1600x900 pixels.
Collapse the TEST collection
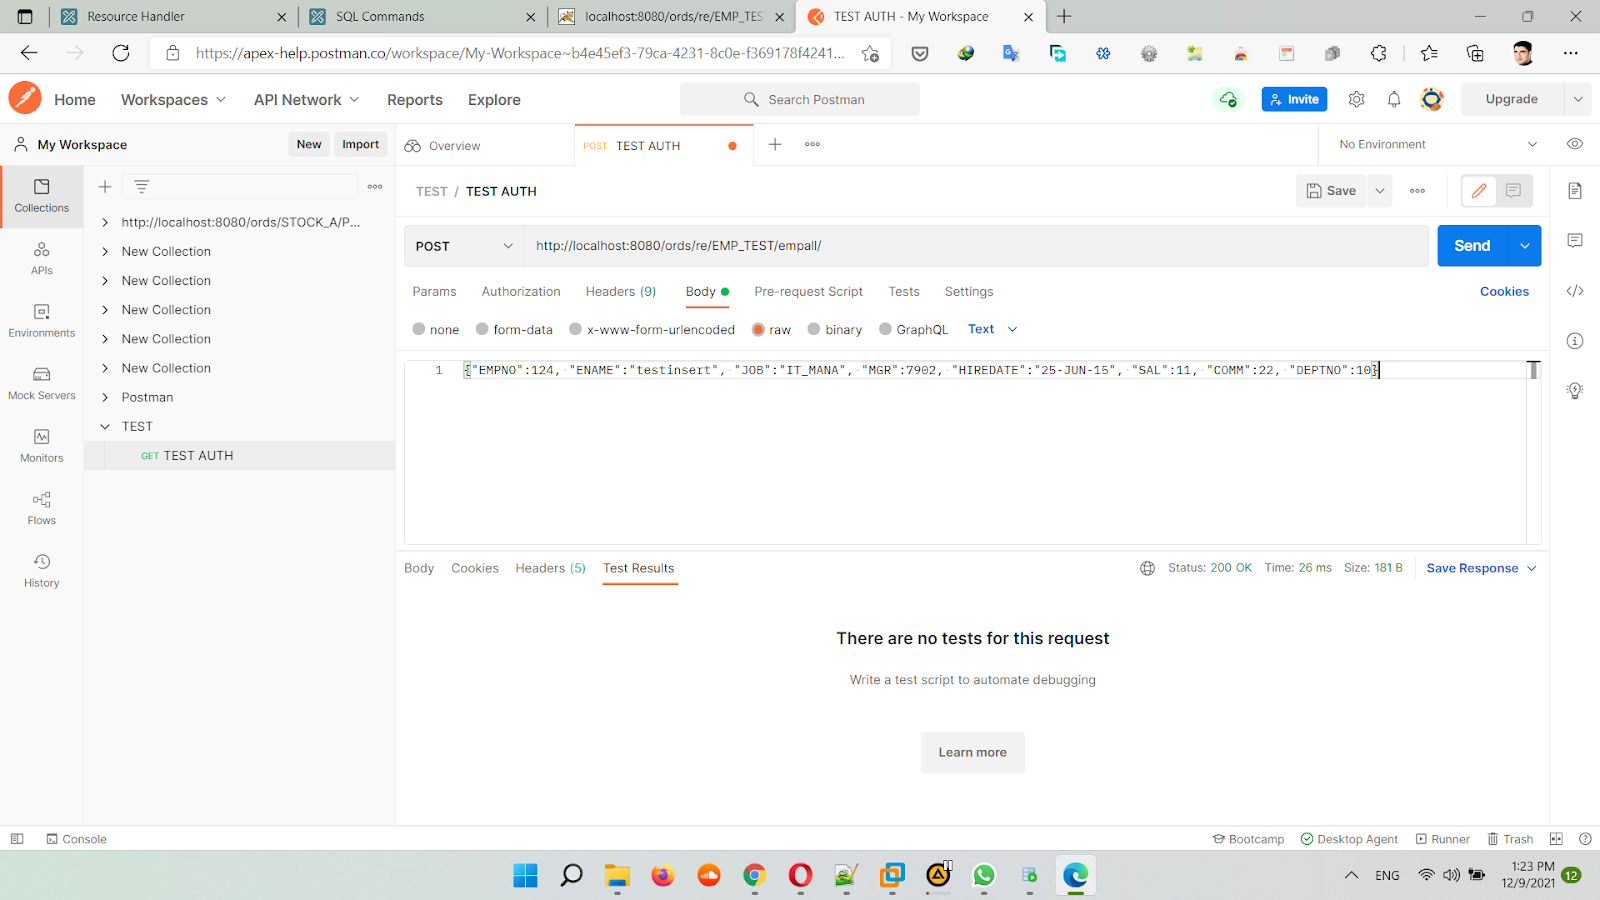tap(105, 426)
